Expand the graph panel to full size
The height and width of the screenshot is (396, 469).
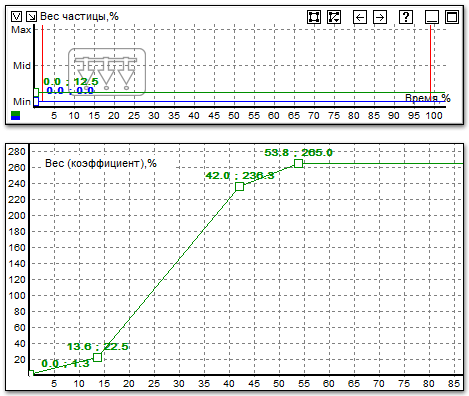pos(452,17)
